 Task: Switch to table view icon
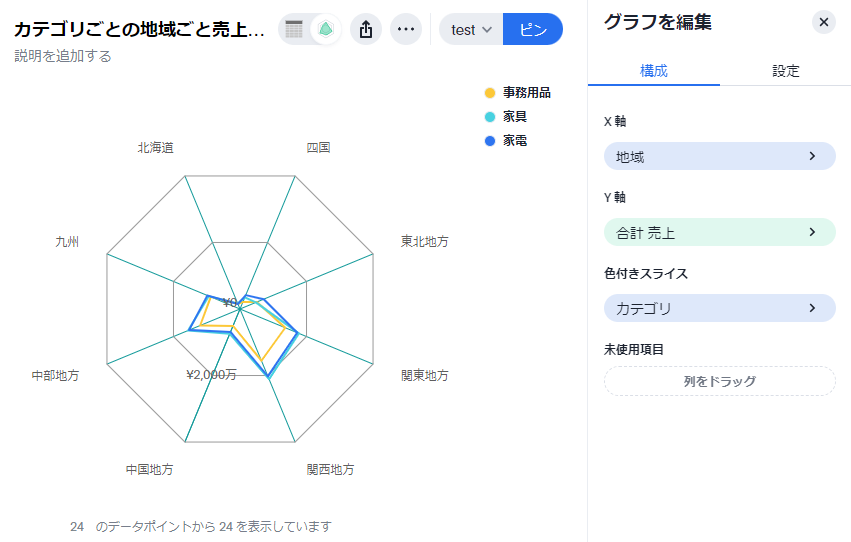pos(294,30)
